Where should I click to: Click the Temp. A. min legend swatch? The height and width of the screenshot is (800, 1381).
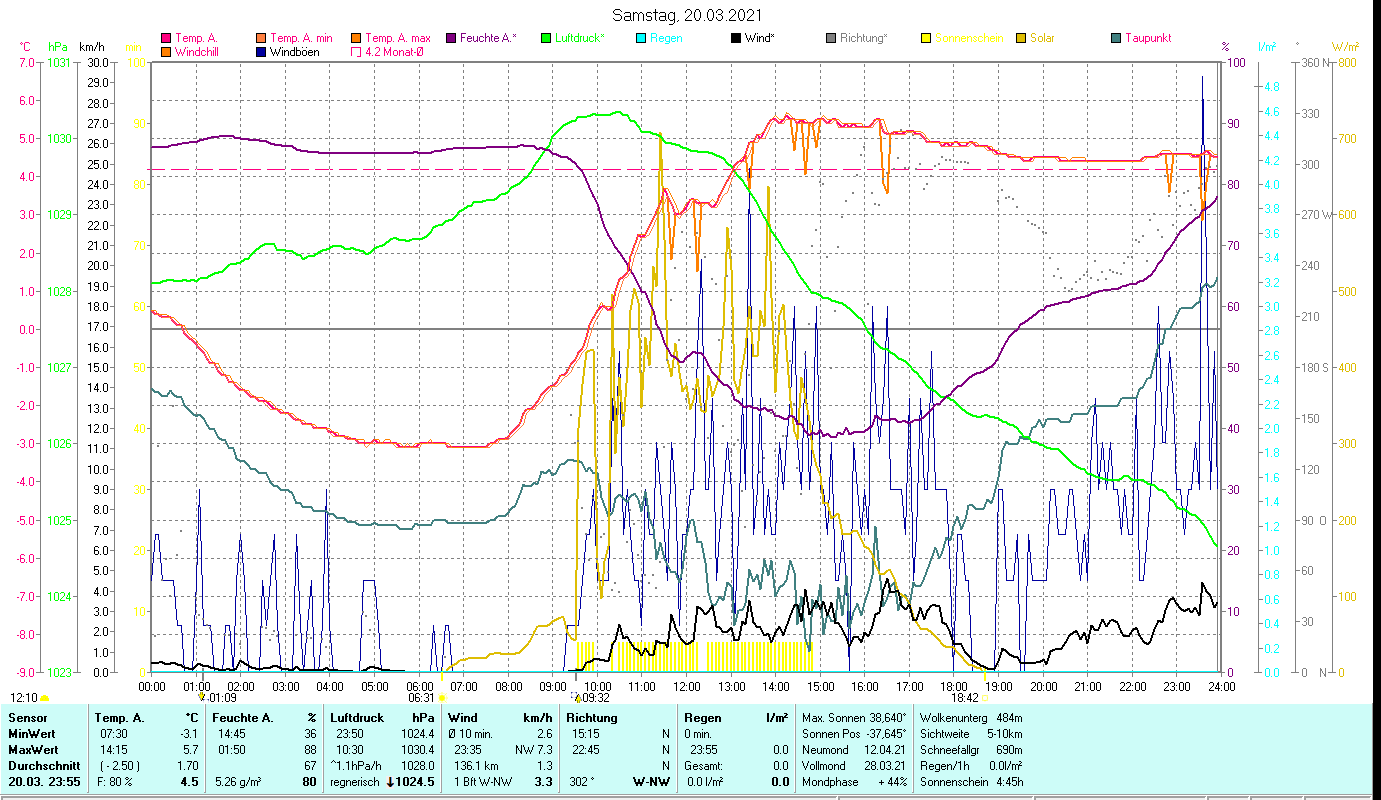(262, 39)
